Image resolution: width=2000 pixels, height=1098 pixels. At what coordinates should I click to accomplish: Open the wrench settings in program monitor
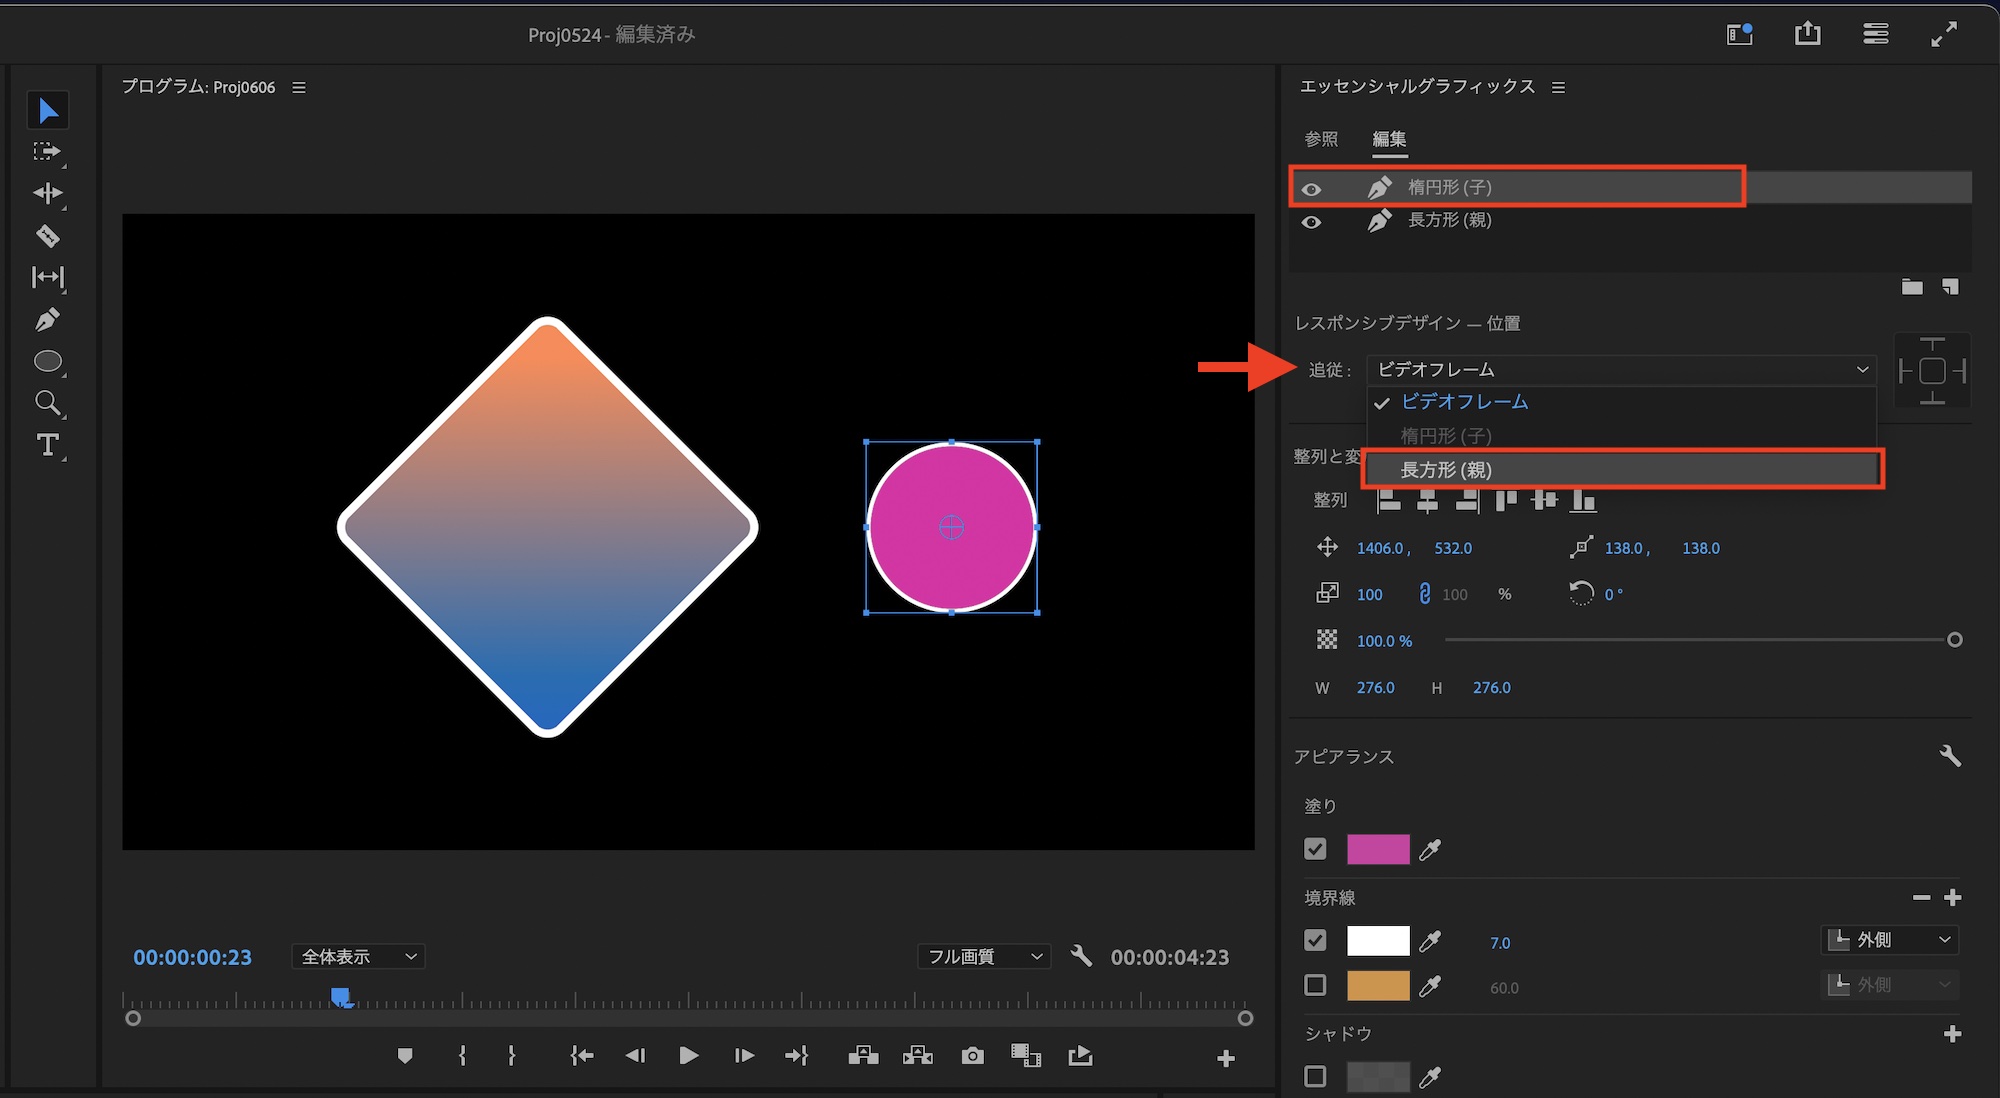tap(1081, 956)
